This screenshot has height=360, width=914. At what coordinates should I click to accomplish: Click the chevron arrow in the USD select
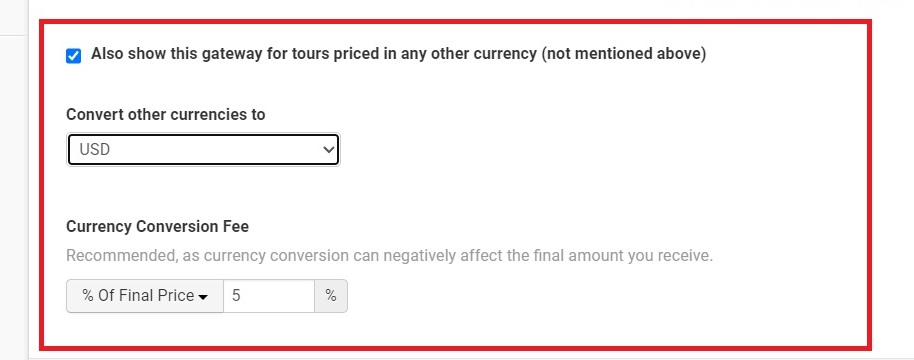tap(329, 150)
